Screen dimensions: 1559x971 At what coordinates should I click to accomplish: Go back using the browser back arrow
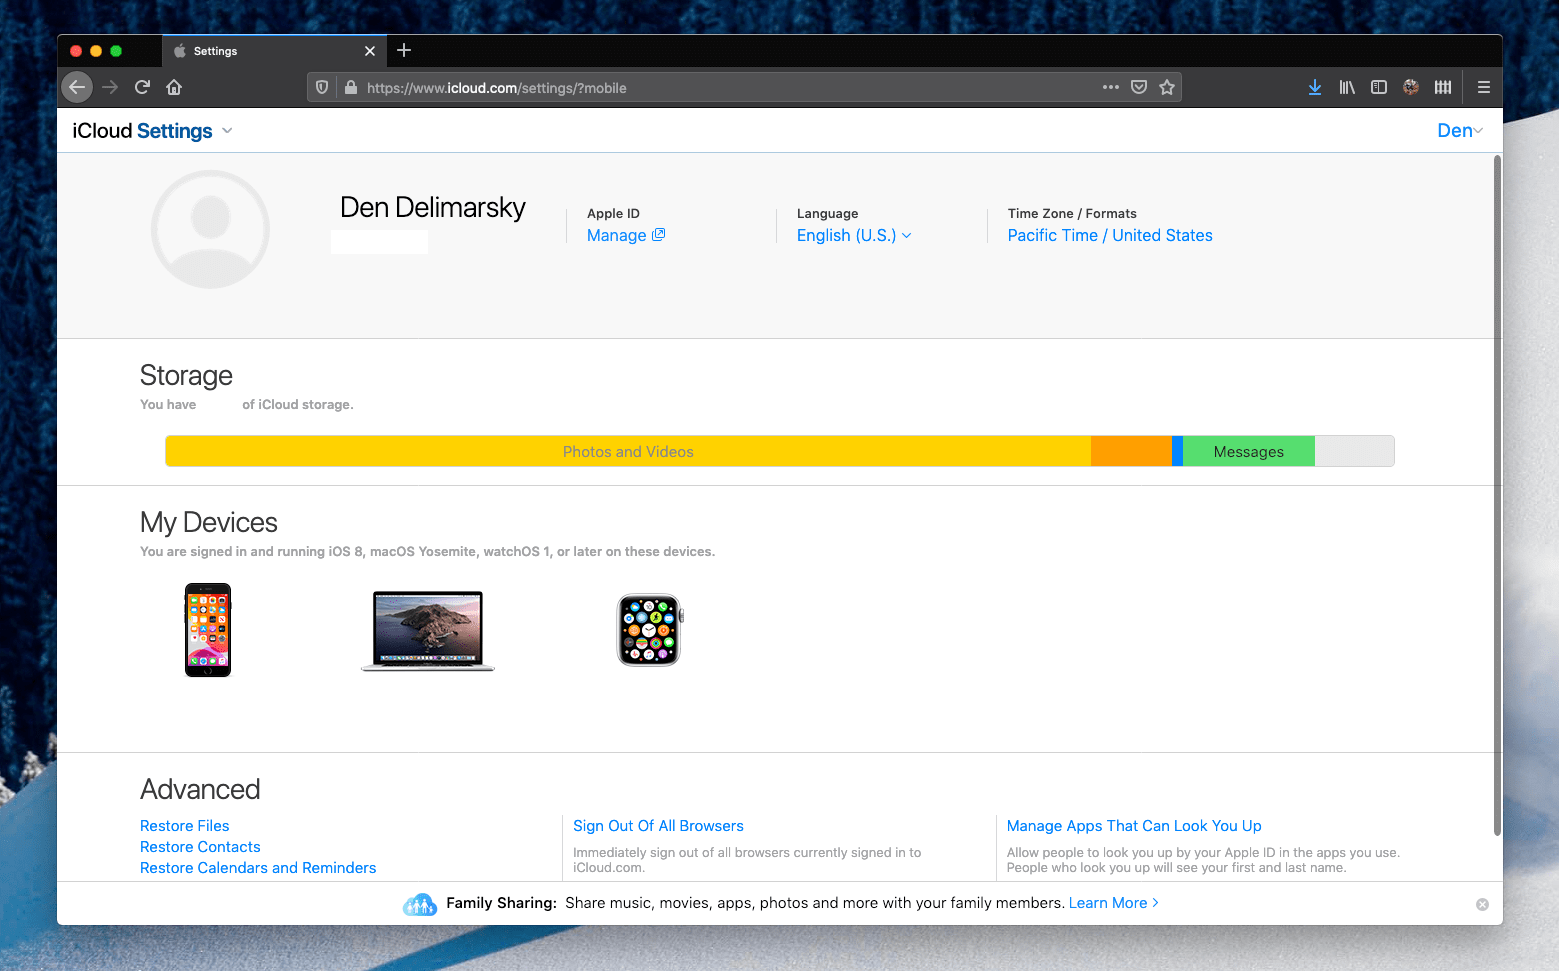(x=77, y=87)
